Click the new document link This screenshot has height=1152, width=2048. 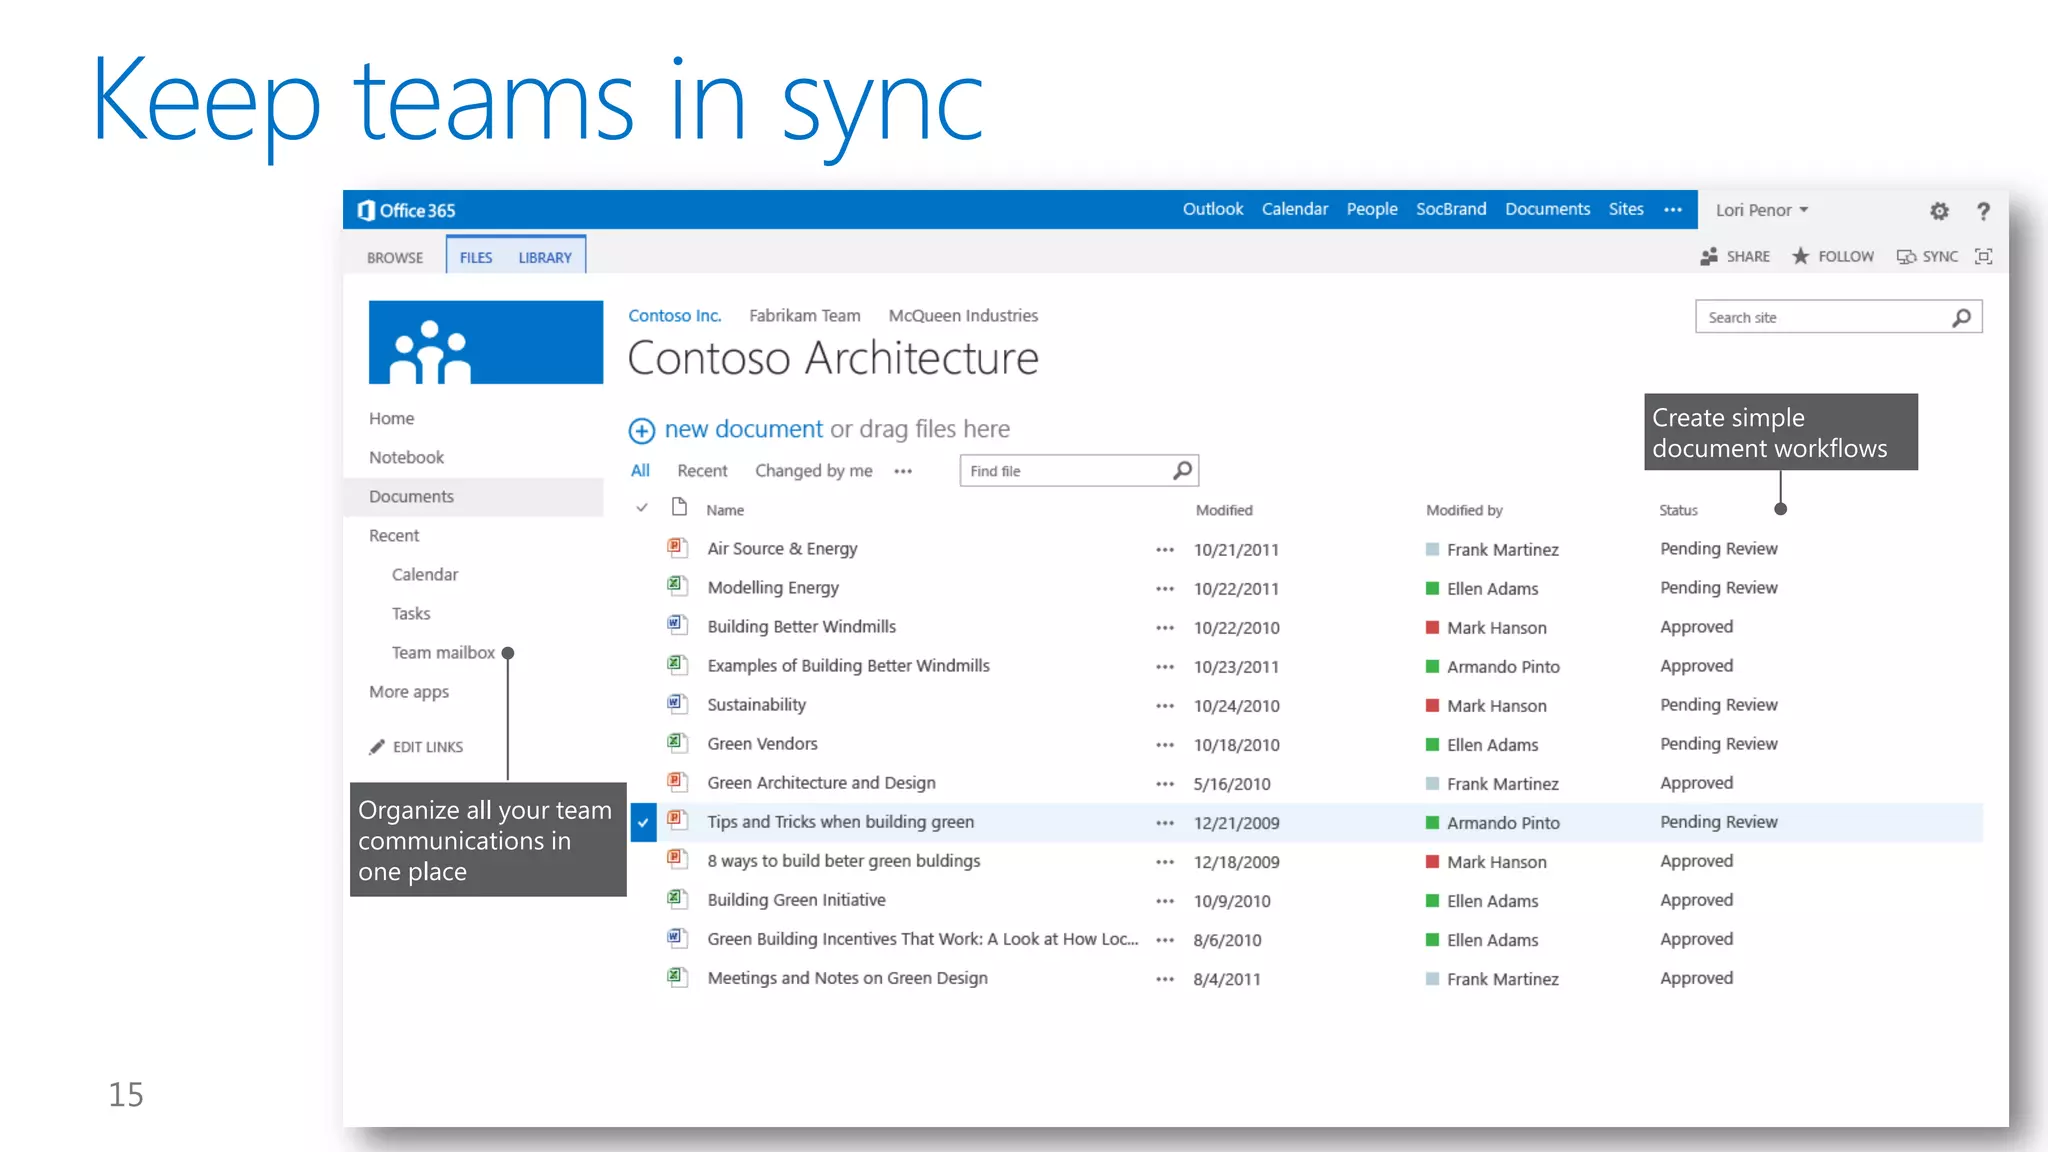pyautogui.click(x=744, y=429)
